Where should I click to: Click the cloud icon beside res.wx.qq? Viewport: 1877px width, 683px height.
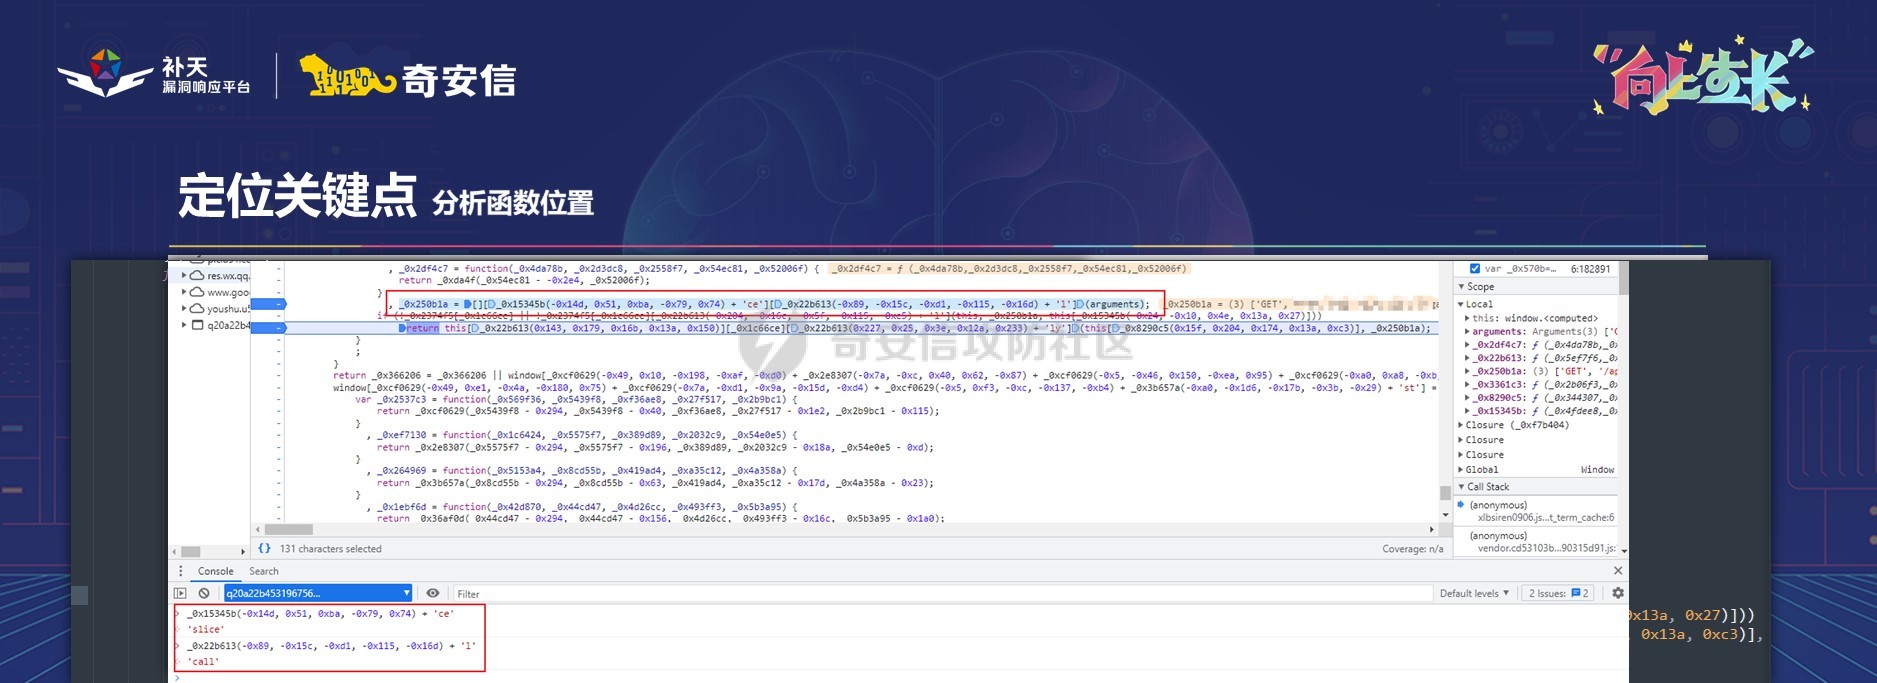(x=197, y=276)
